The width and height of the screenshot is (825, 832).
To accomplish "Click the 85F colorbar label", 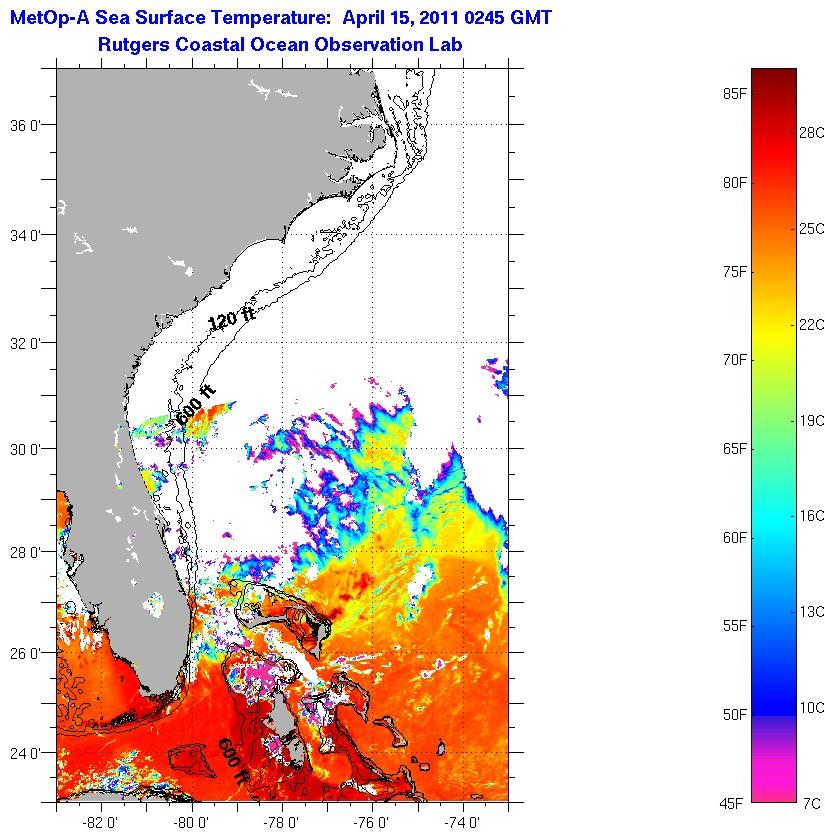I will click(734, 94).
